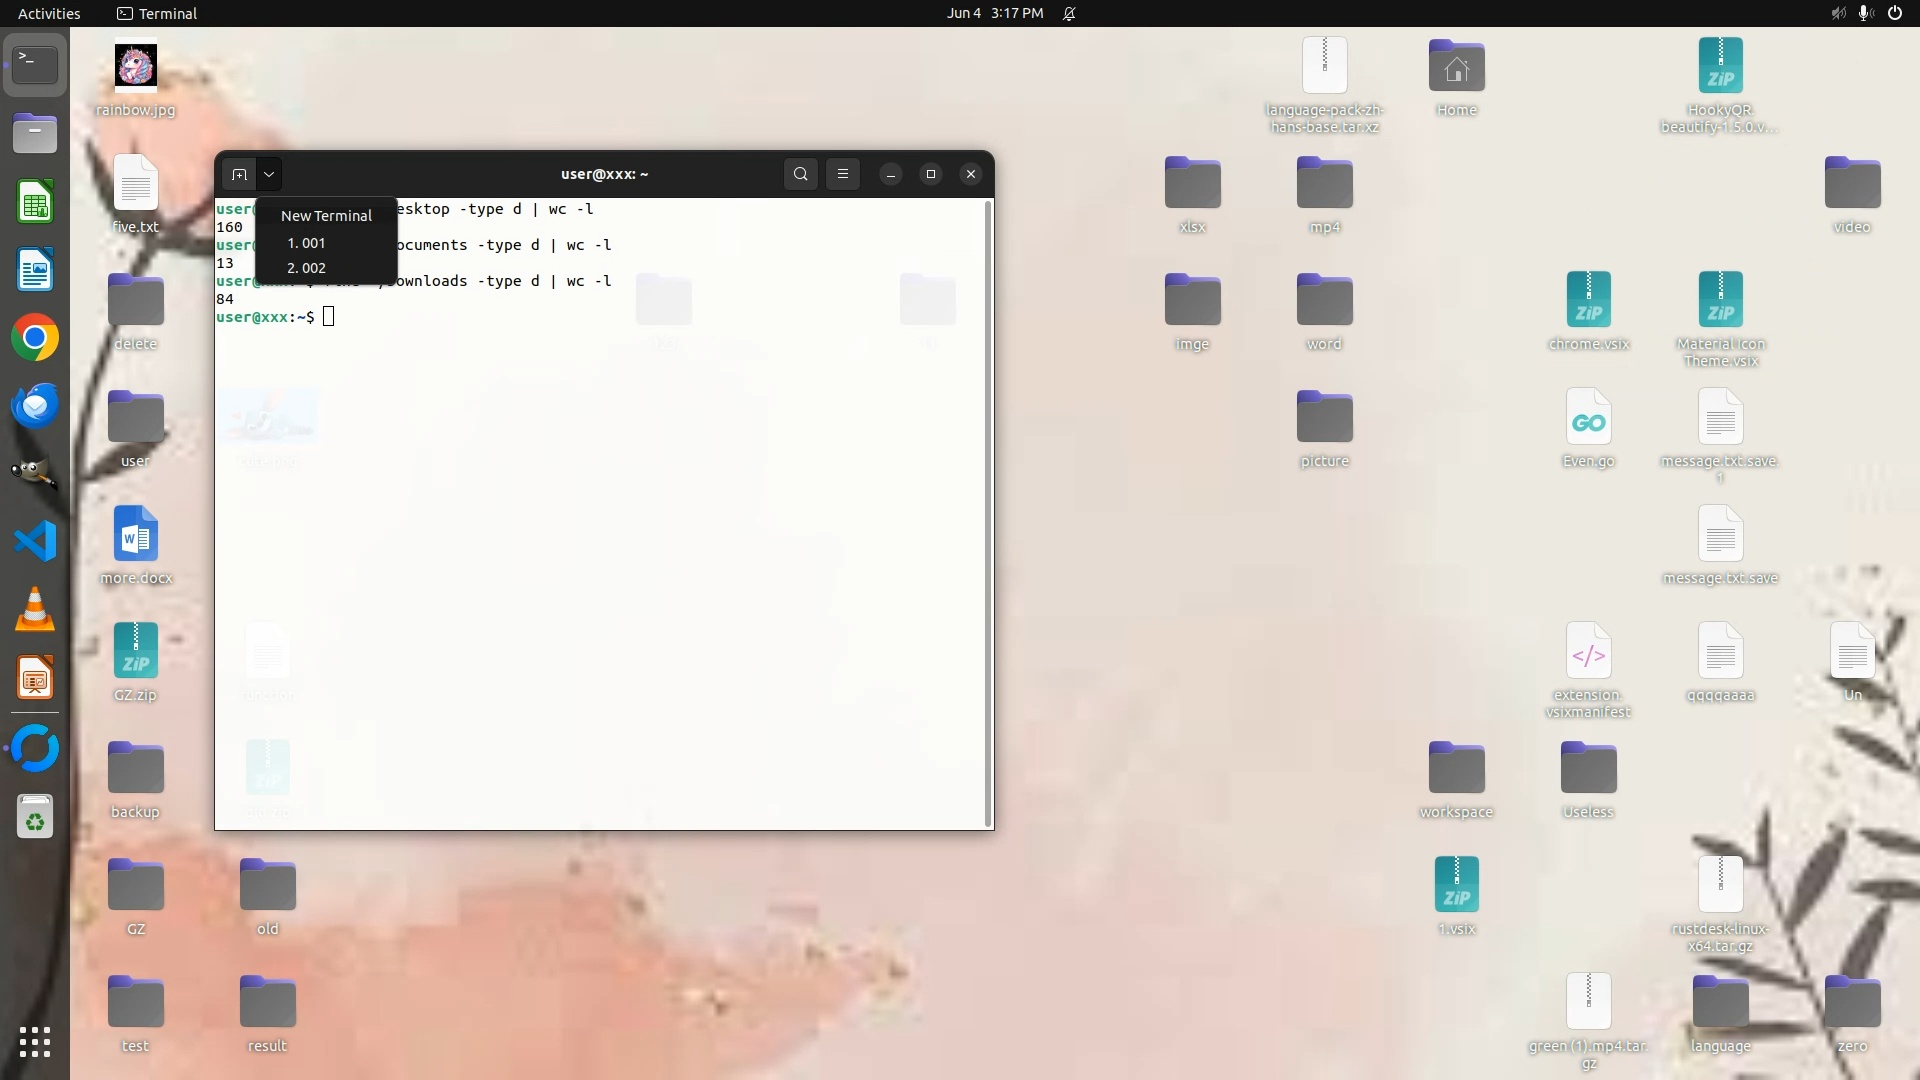Toggle the muted volume icon
The width and height of the screenshot is (1920, 1080).
[x=1838, y=13]
